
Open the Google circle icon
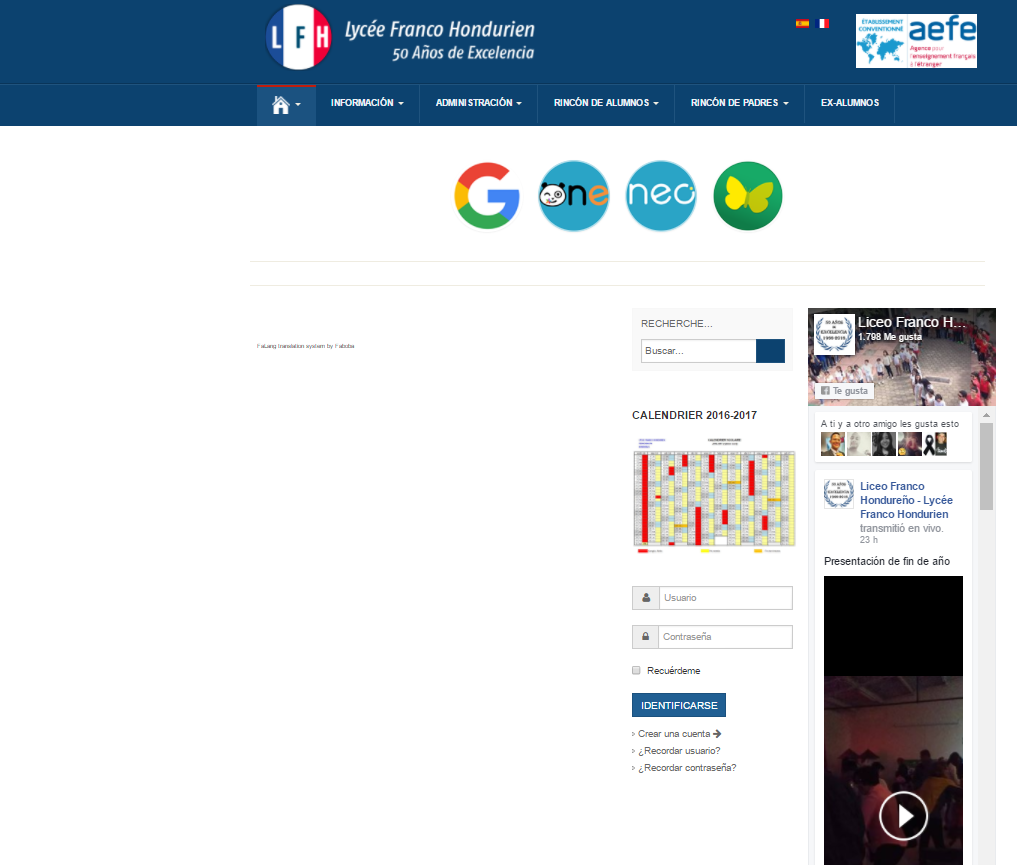coord(487,196)
